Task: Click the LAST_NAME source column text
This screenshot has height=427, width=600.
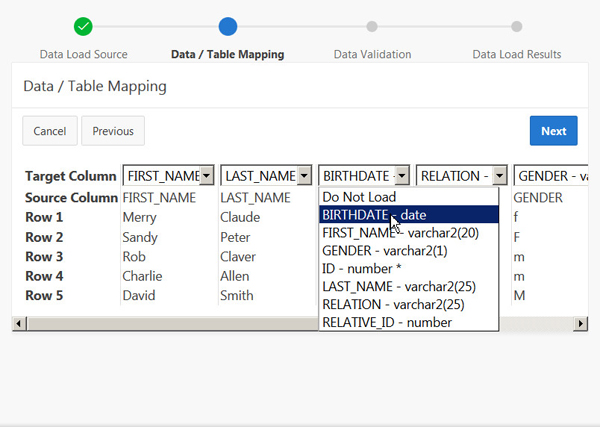Action: click(256, 198)
